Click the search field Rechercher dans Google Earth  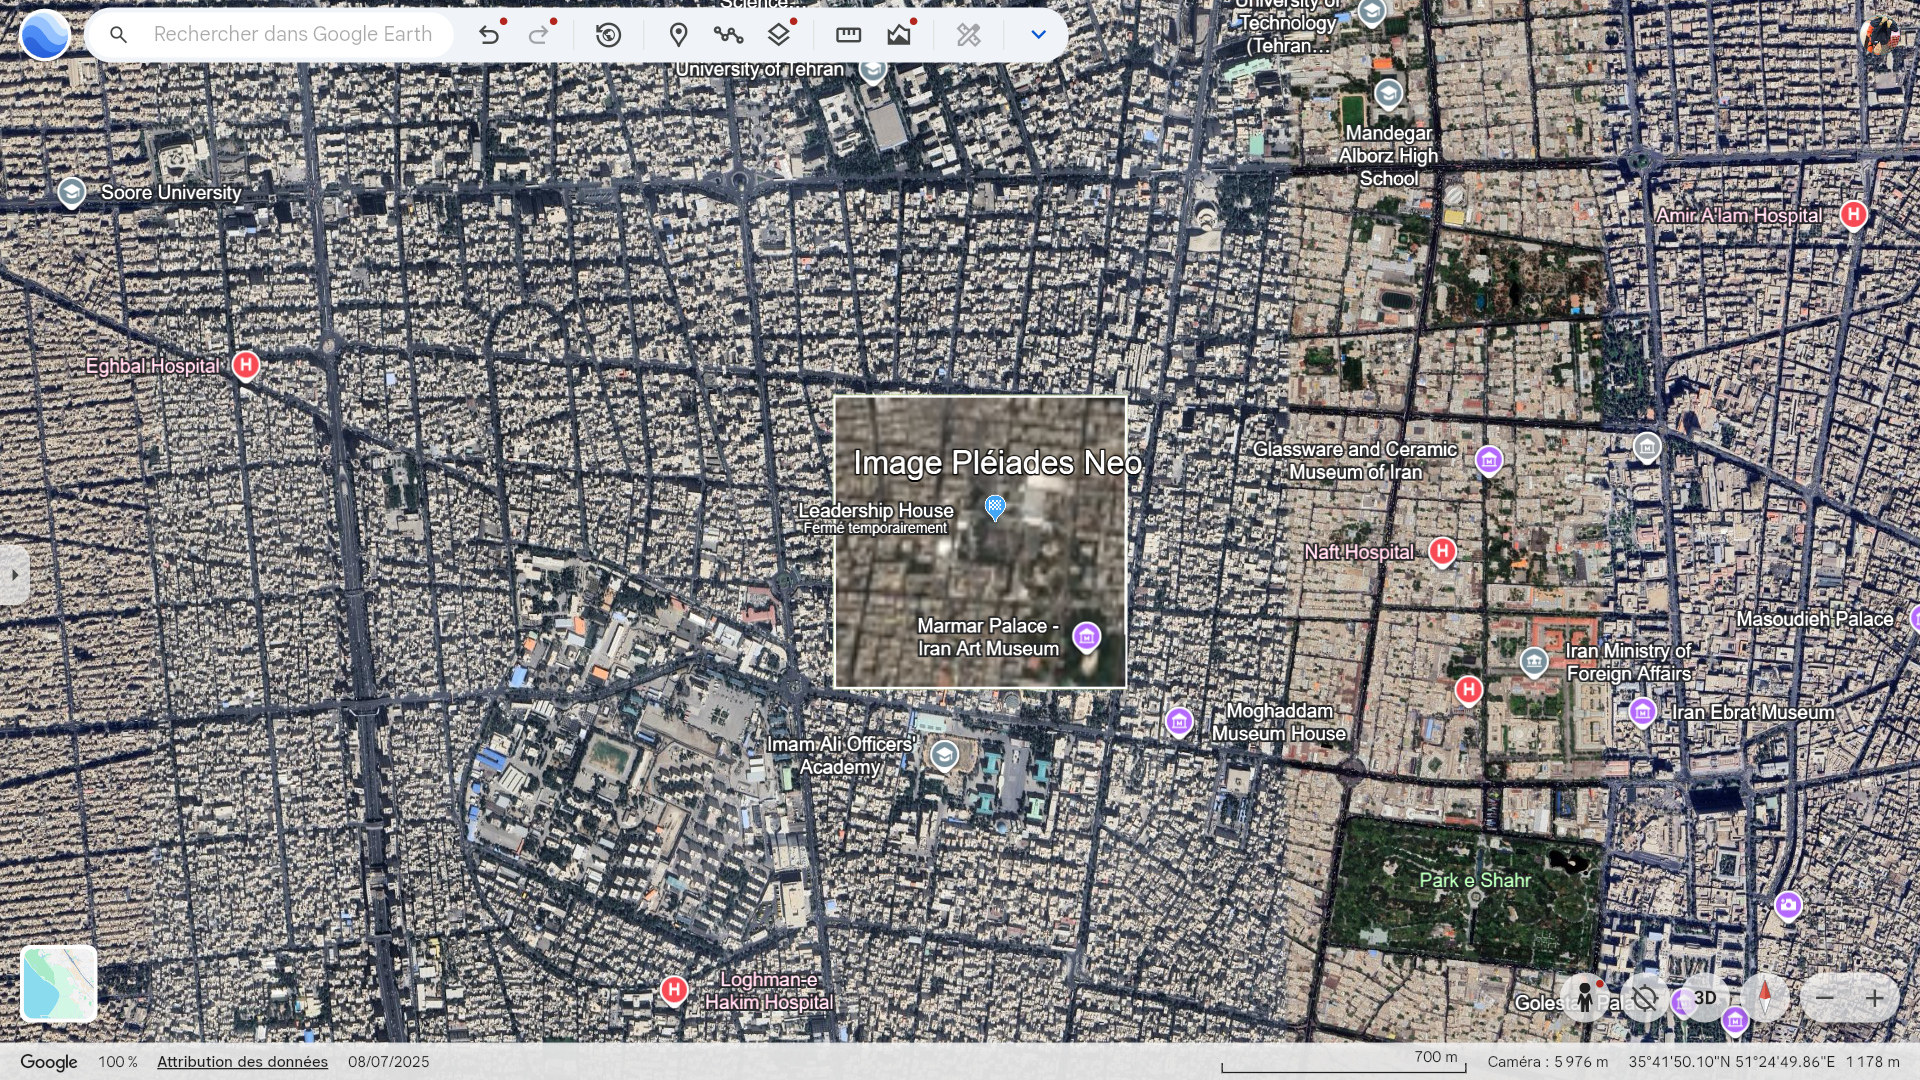pos(292,35)
